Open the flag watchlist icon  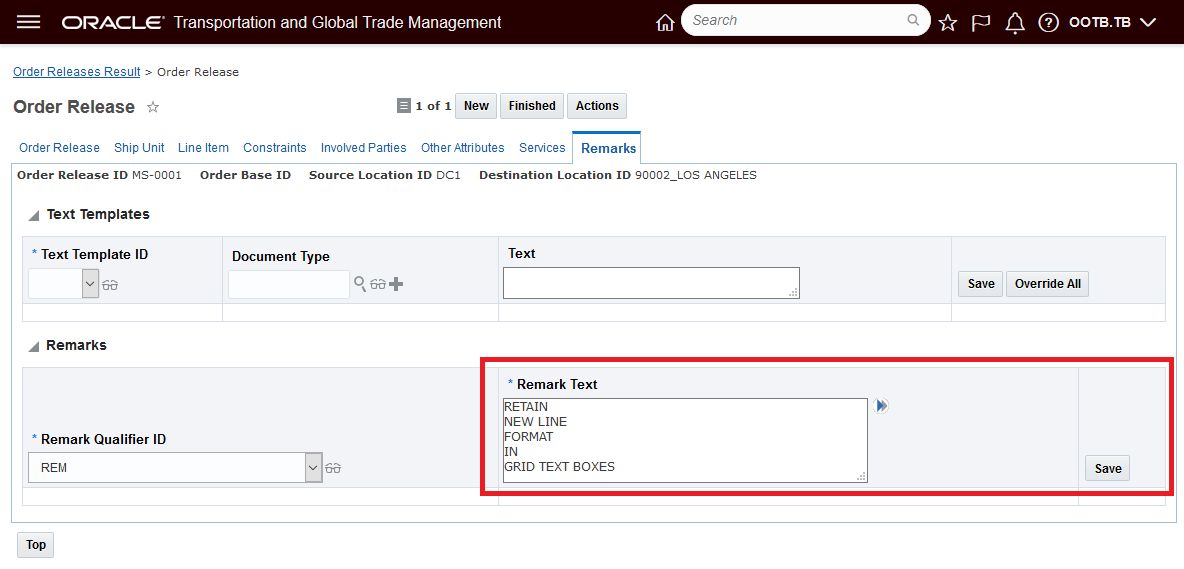point(981,22)
